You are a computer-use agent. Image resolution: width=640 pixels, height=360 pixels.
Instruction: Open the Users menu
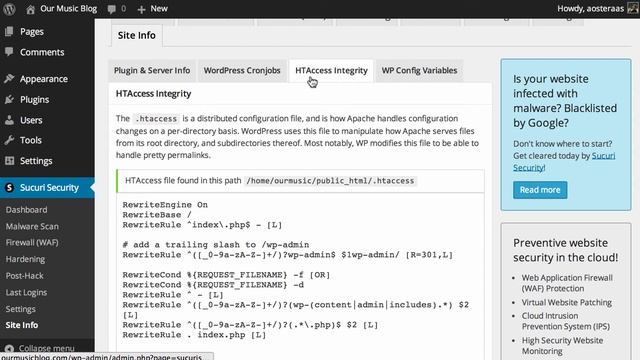click(x=31, y=120)
